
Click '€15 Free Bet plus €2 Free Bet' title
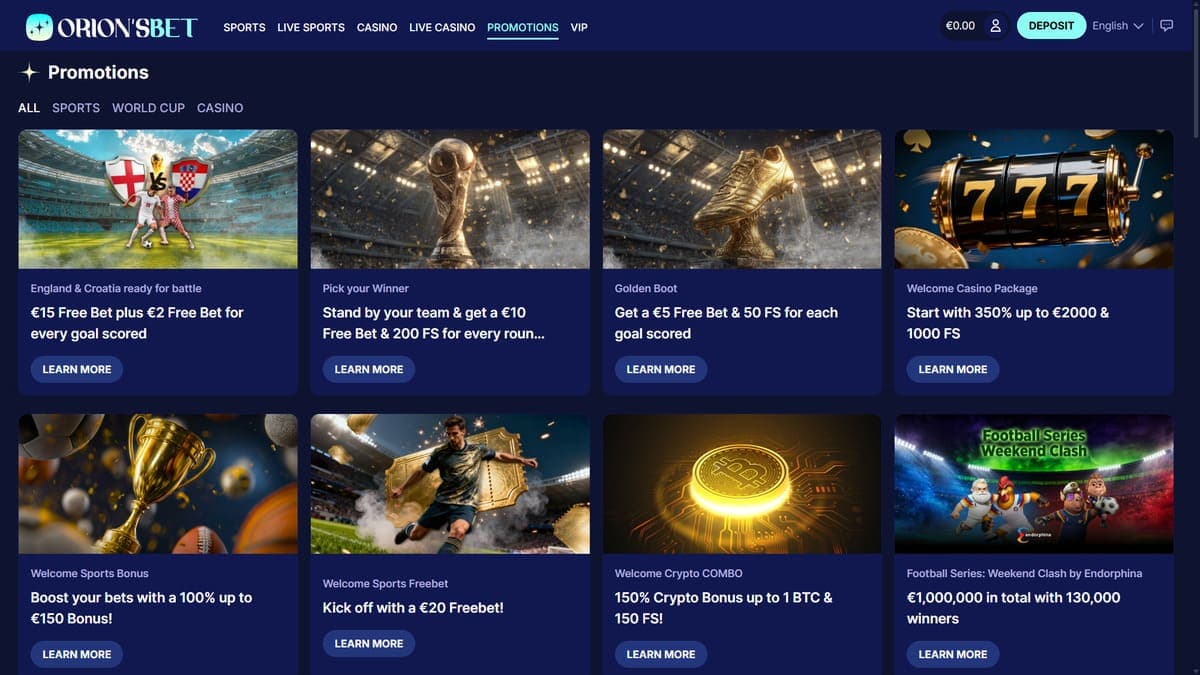[137, 323]
